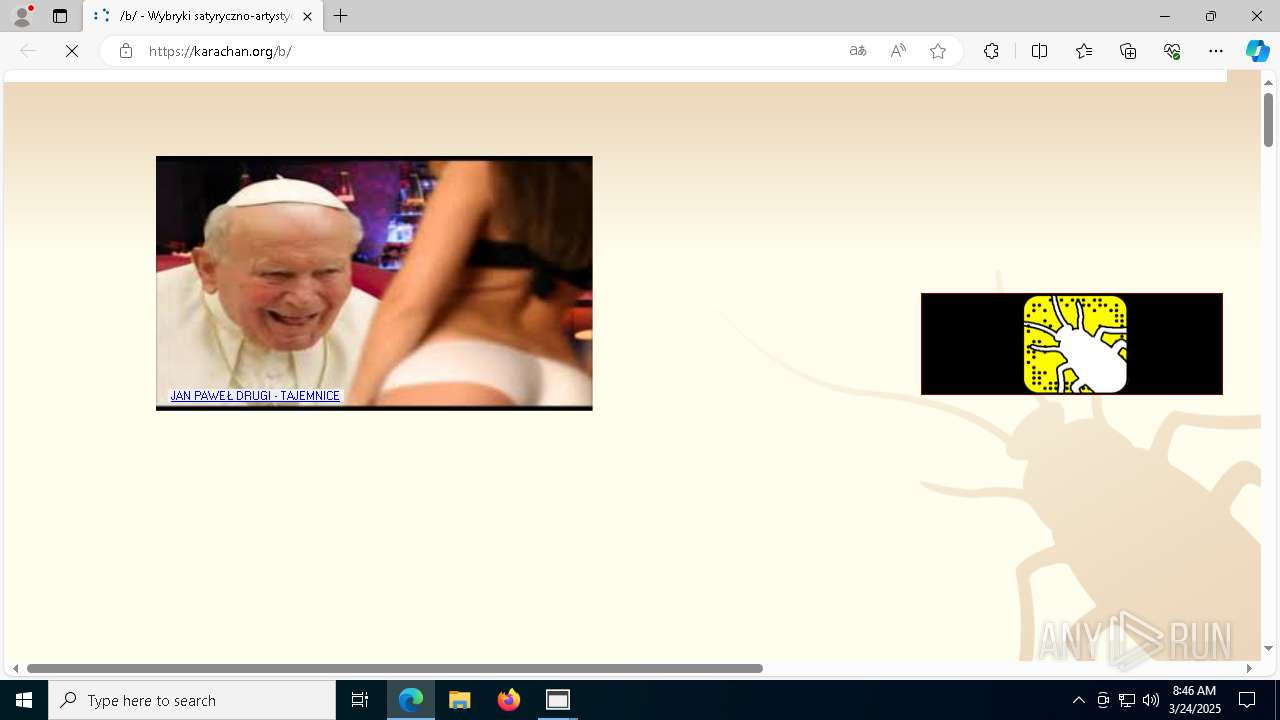The width and height of the screenshot is (1280, 720).
Task: Launch Firefox from taskbar
Action: point(509,700)
